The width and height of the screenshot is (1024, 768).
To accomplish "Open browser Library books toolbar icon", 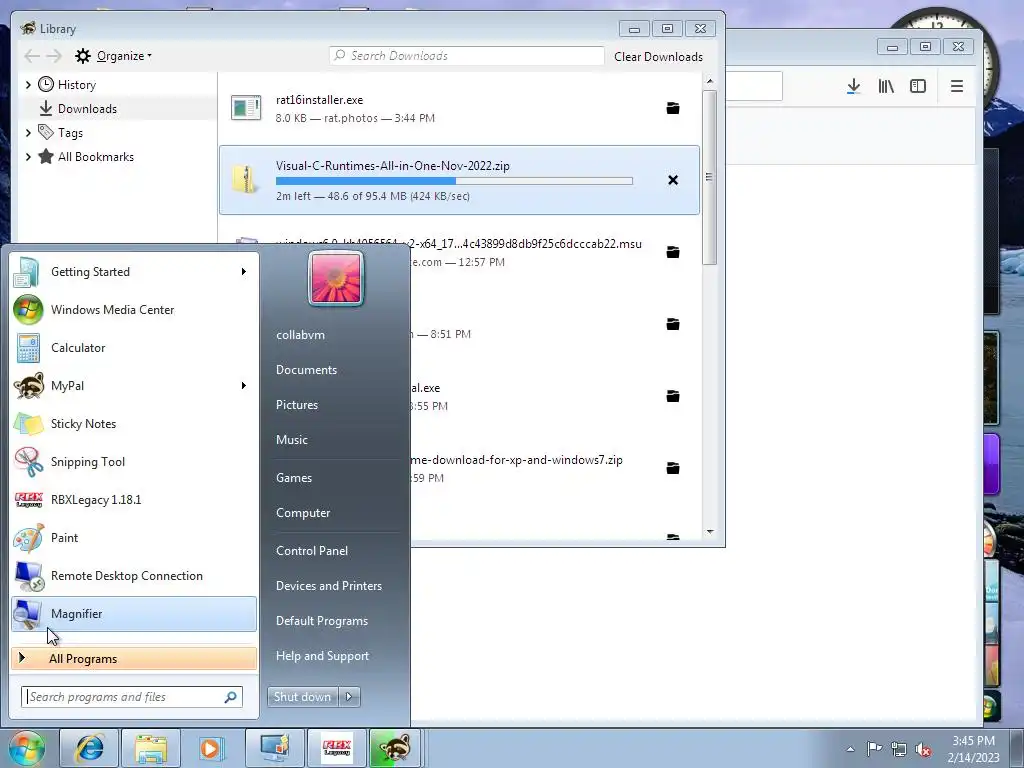I will (886, 86).
